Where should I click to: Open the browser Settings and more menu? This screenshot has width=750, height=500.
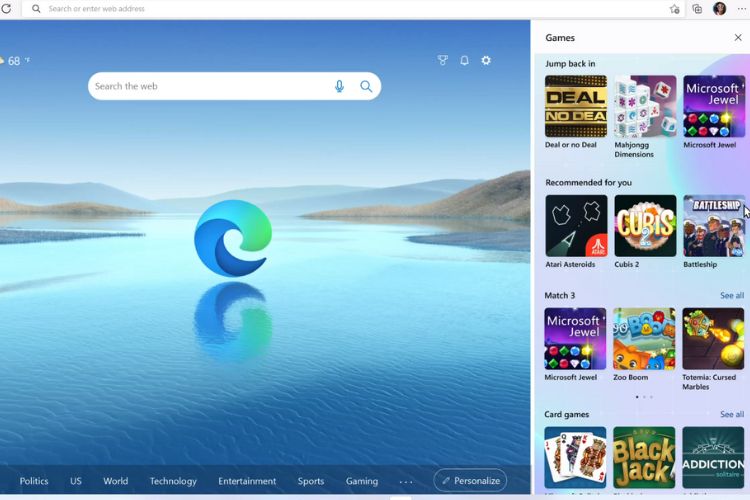[742, 9]
